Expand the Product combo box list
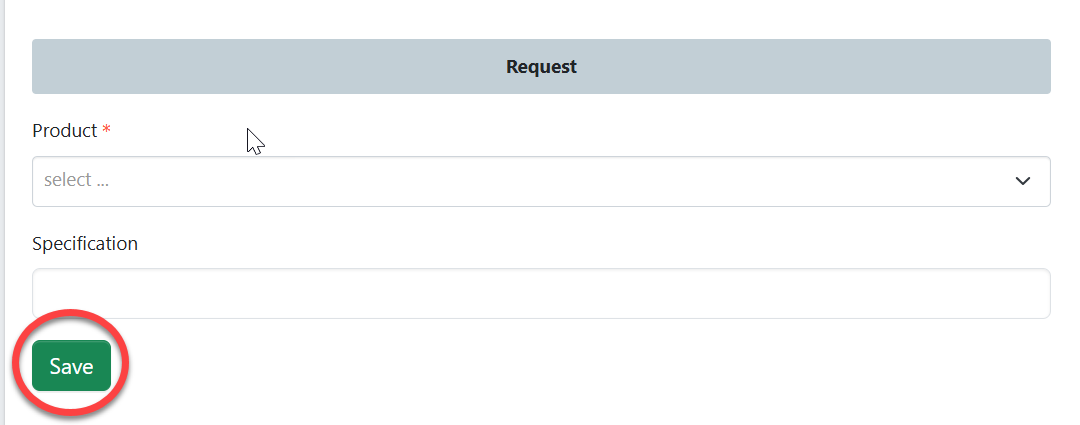Viewport: 1080px width, 425px height. coord(540,181)
